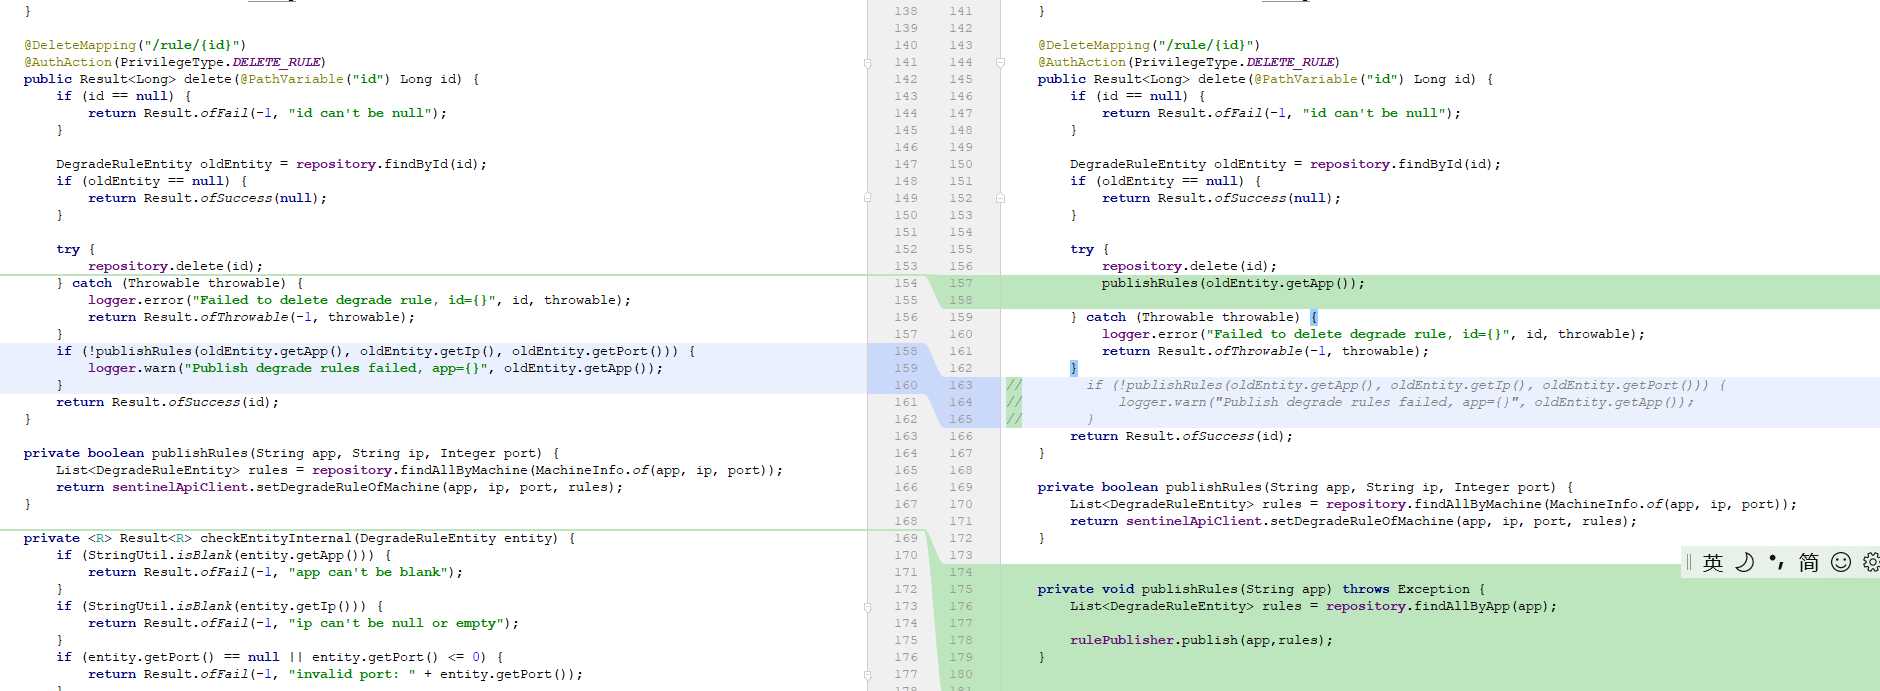Click the IME punctuation mode icon
The height and width of the screenshot is (691, 1880).
pos(1776,562)
